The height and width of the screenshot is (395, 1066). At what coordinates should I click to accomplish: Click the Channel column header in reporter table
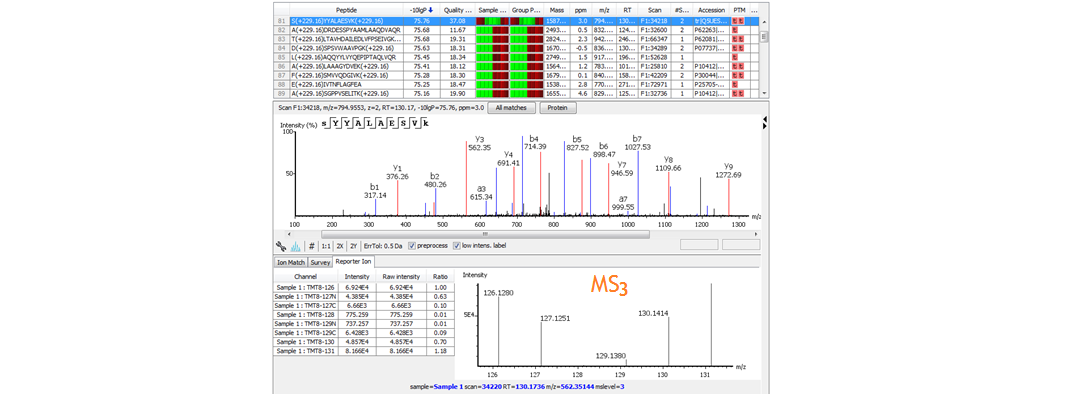pyautogui.click(x=305, y=277)
